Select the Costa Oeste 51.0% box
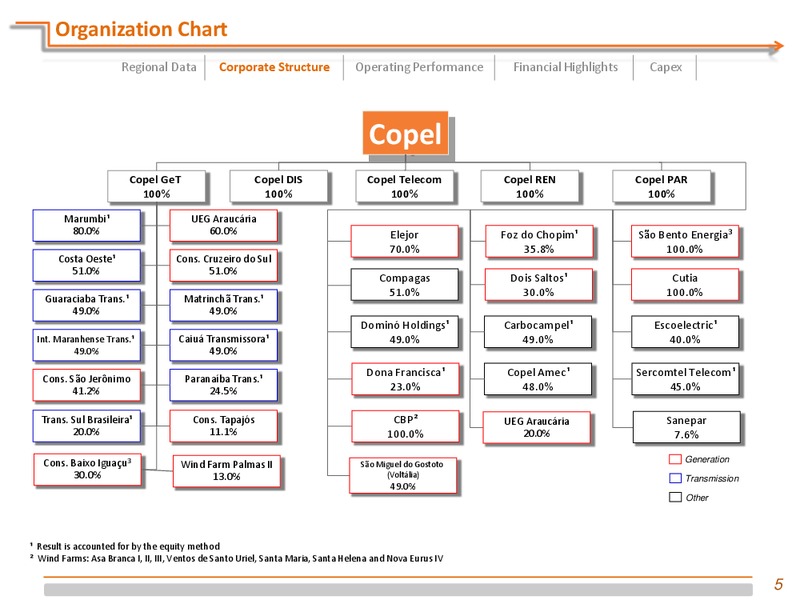800x600 pixels. coord(86,265)
